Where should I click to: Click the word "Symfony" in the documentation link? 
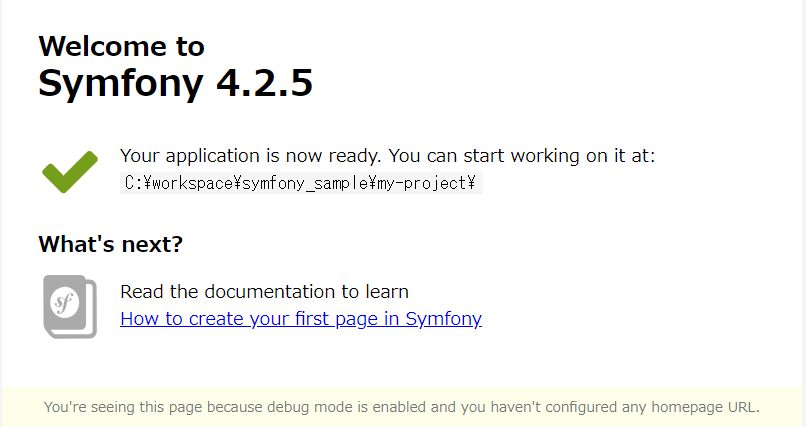point(444,319)
